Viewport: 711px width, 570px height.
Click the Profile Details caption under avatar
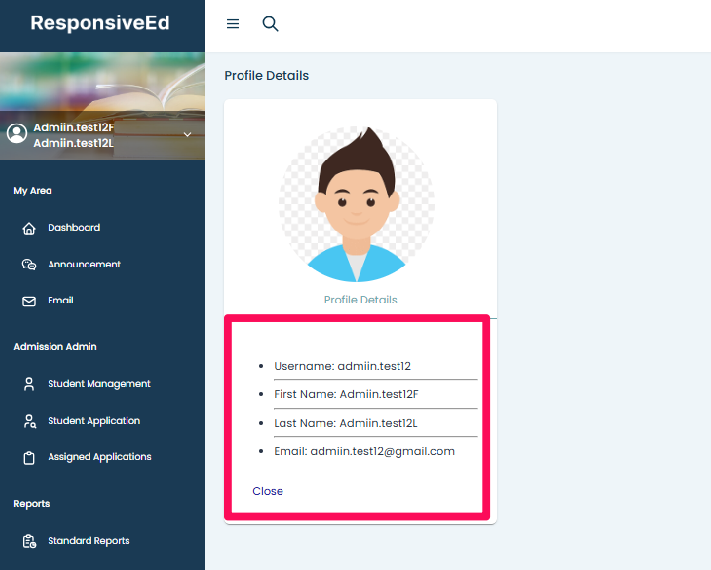(360, 300)
